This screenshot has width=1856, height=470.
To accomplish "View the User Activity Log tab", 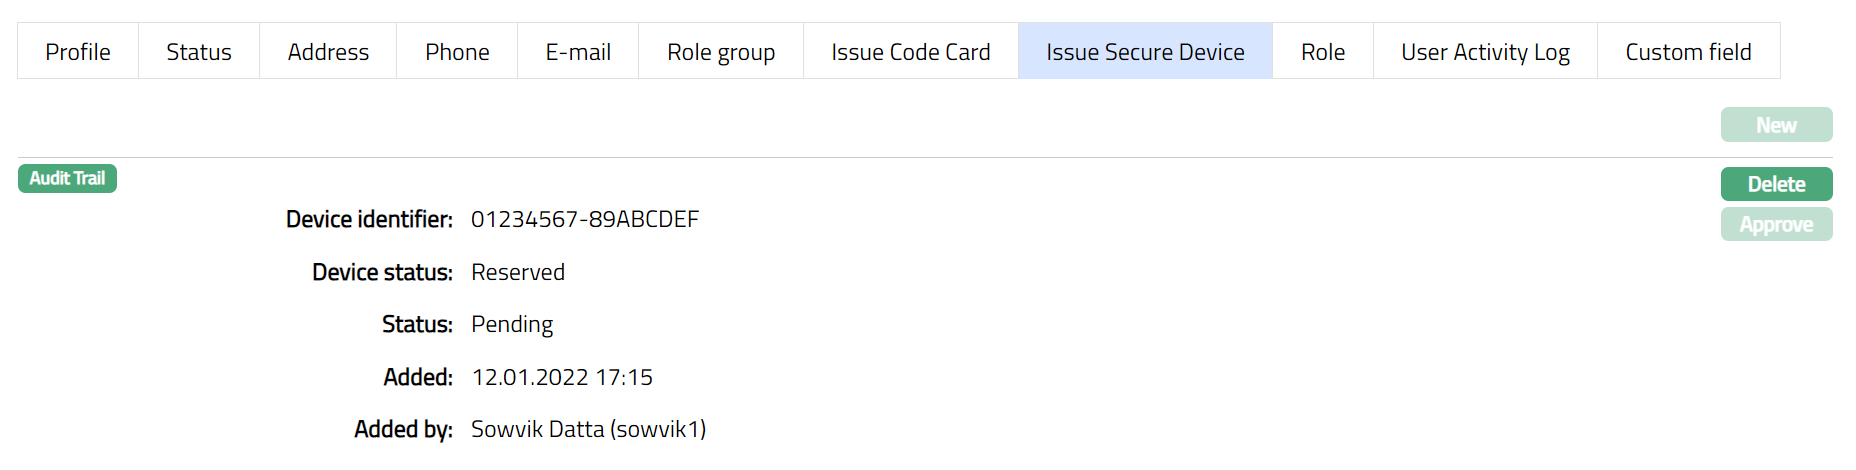I will [1485, 52].
